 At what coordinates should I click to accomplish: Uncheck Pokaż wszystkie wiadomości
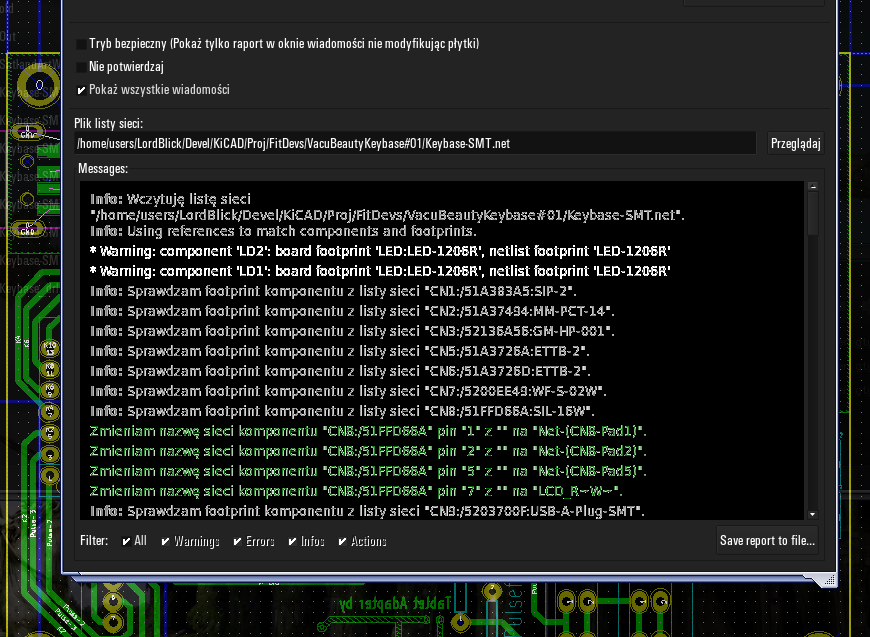click(x=82, y=90)
